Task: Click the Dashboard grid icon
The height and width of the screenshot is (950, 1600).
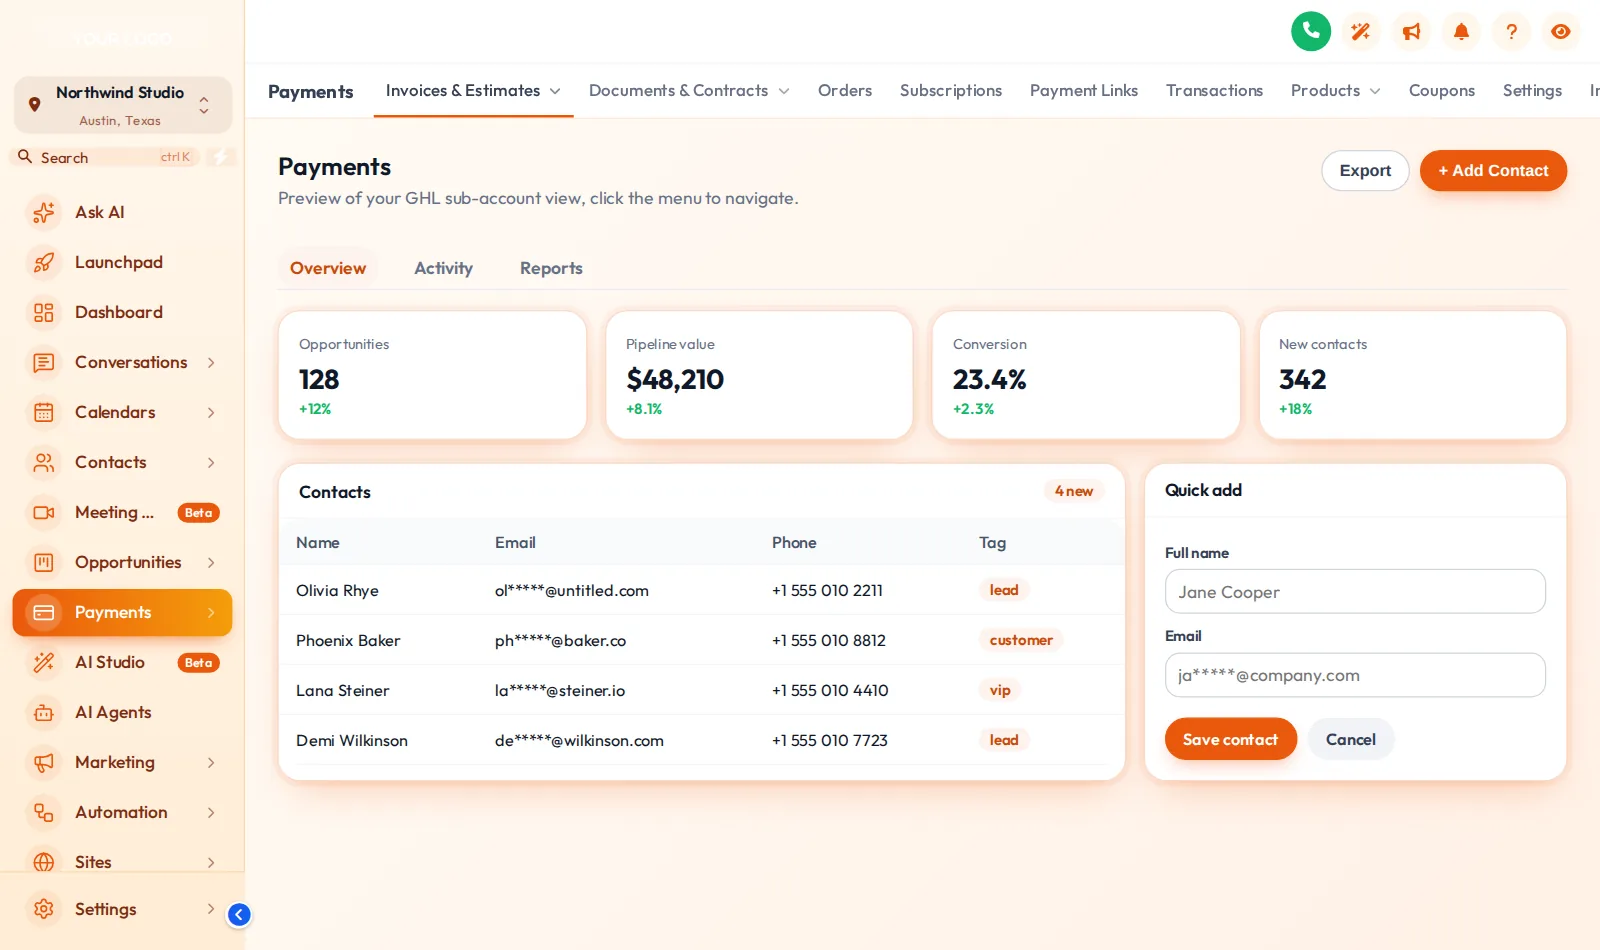Action: click(x=44, y=312)
